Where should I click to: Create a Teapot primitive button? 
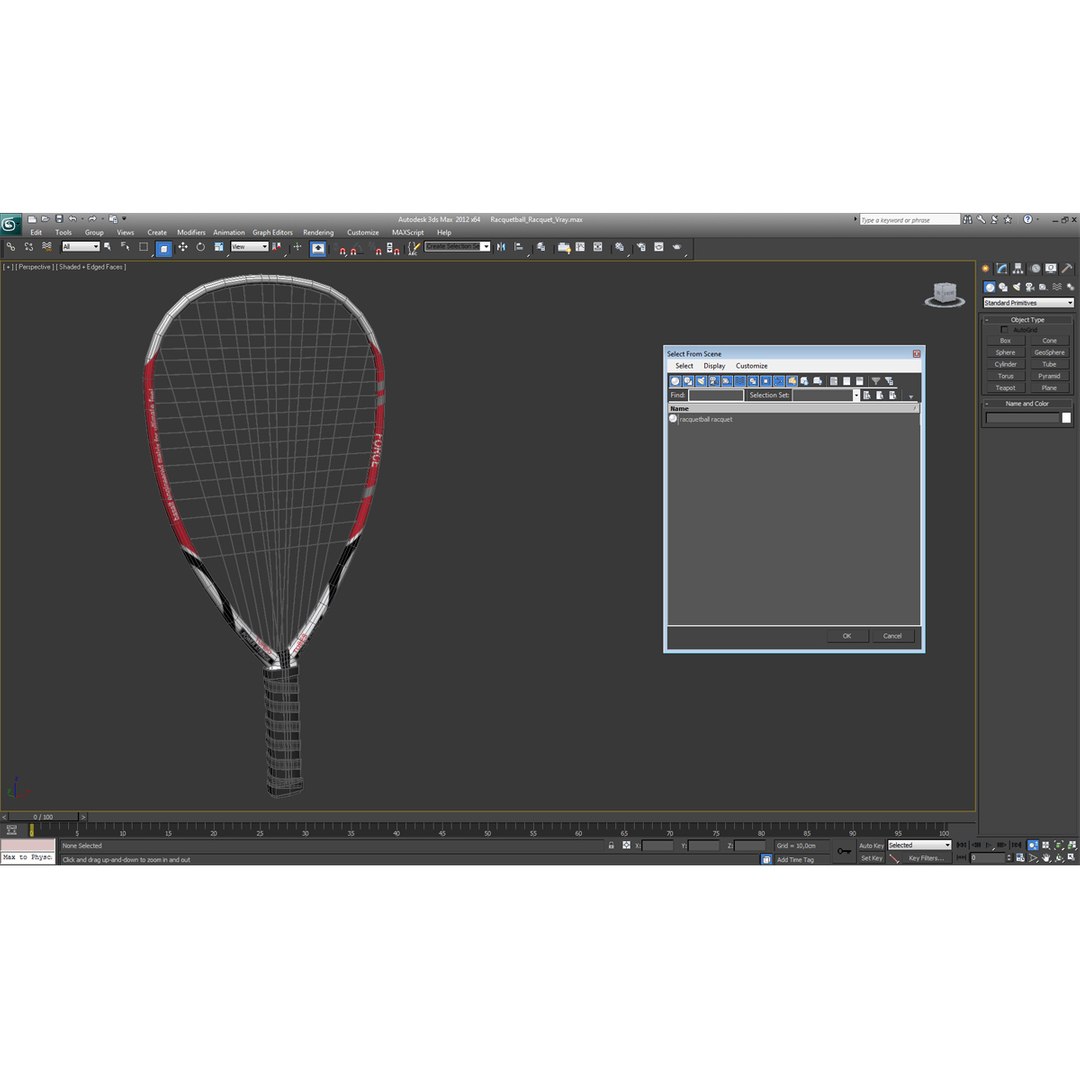(1005, 388)
